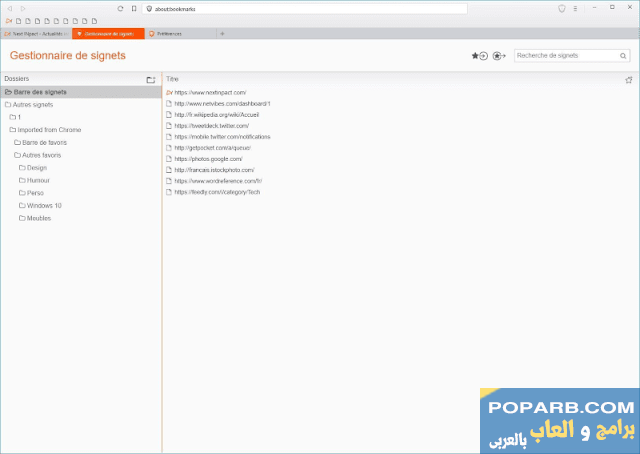Open the bookmark settings gear dropdown
Screen dimensions: 640x454
[498, 56]
